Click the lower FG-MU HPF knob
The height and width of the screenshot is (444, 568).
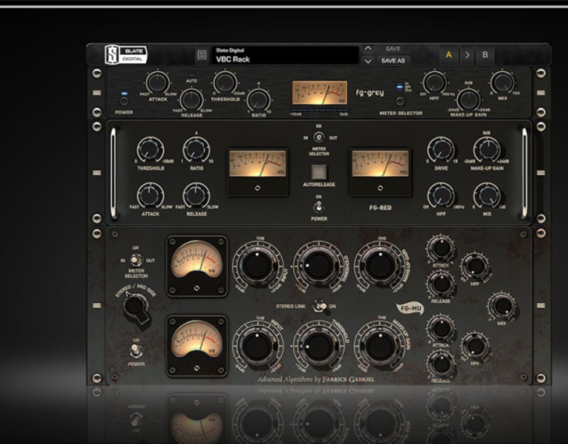pos(475,347)
